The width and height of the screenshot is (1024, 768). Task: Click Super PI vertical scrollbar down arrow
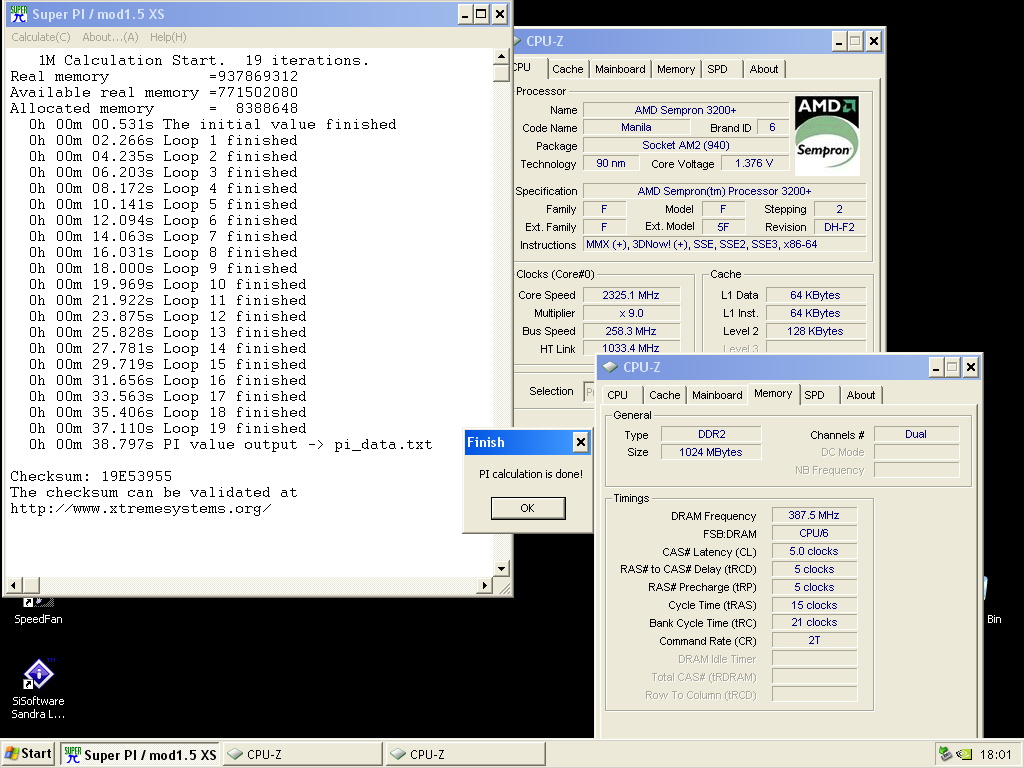(501, 568)
